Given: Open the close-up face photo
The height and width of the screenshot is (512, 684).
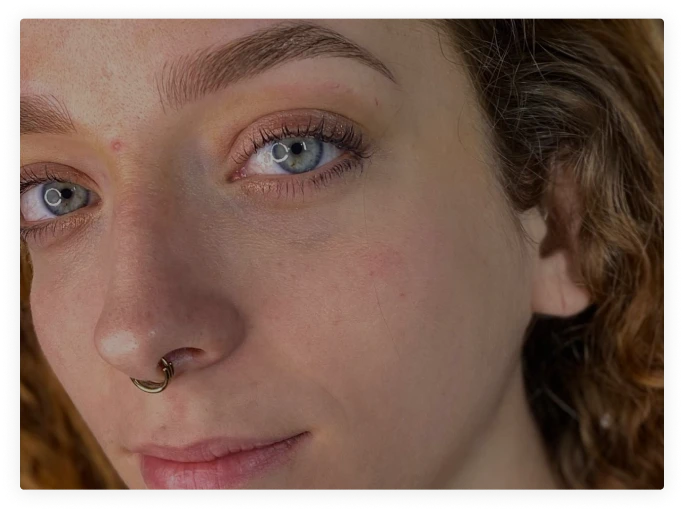Looking at the screenshot, I should point(342,254).
